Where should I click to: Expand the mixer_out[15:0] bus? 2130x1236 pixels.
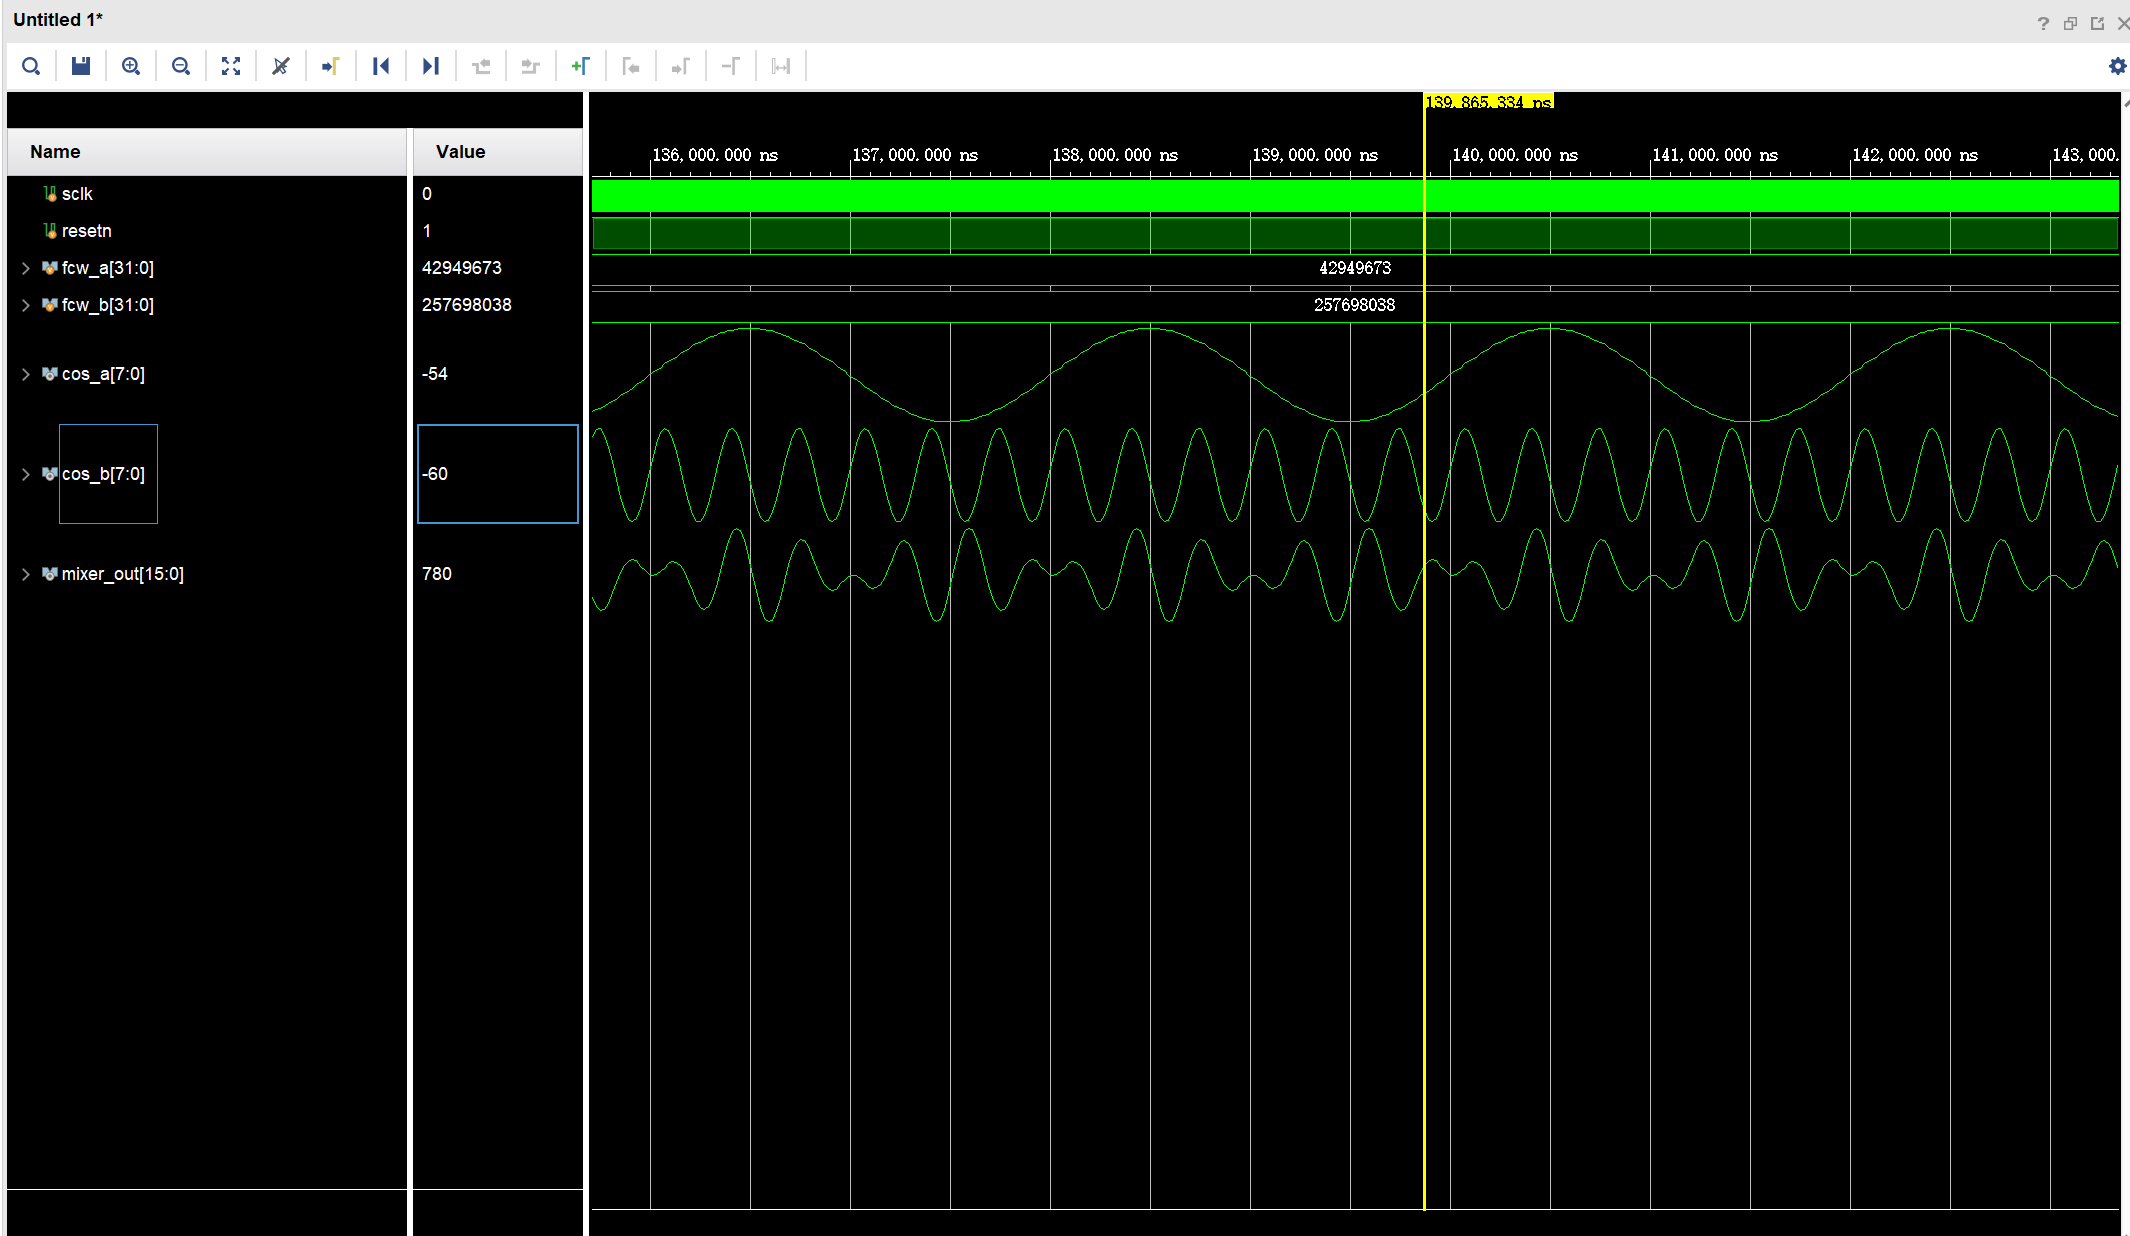click(x=26, y=574)
